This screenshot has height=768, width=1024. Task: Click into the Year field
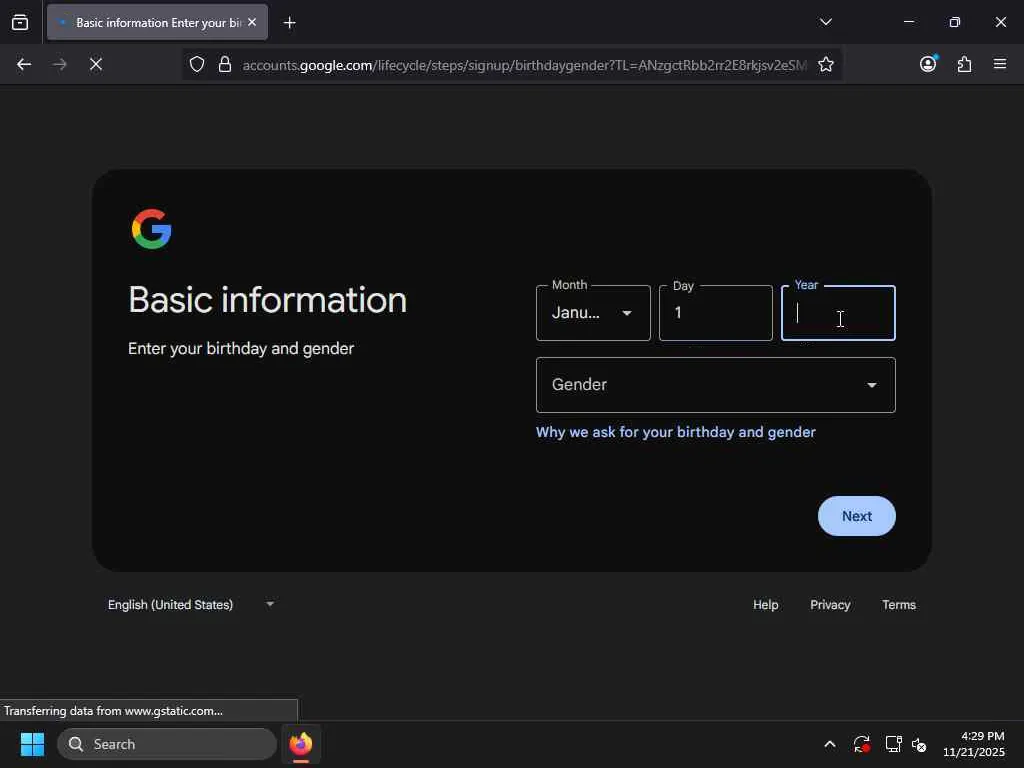(838, 313)
